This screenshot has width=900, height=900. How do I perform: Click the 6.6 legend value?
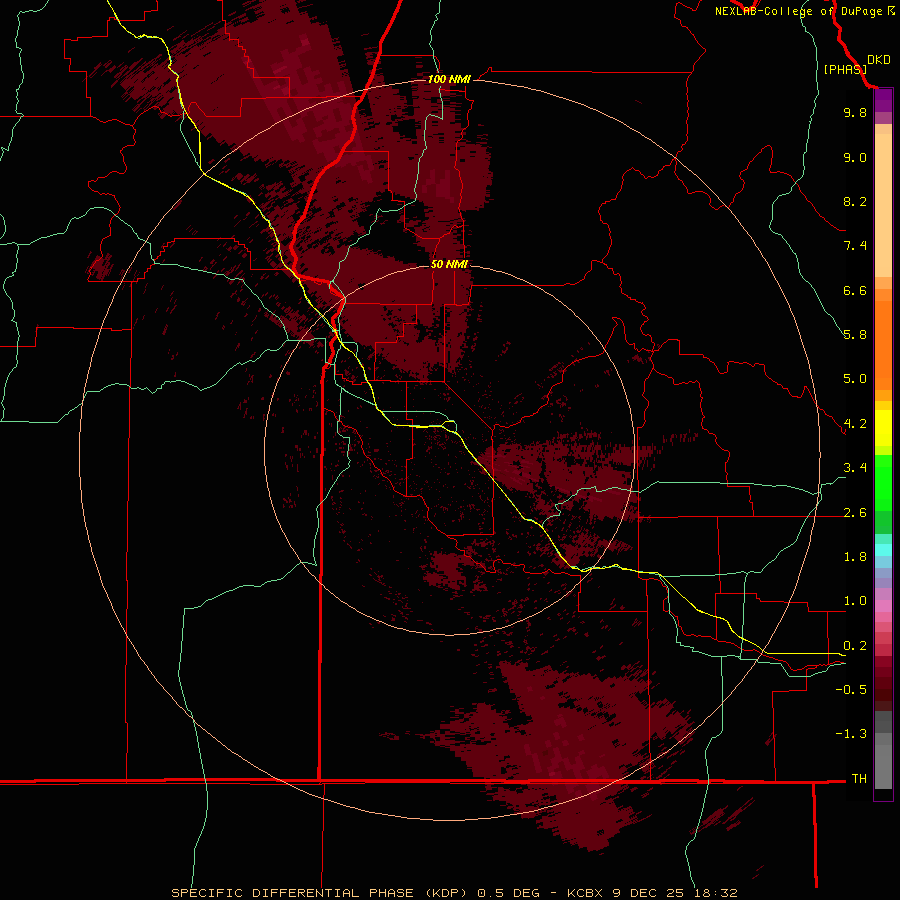tap(855, 290)
